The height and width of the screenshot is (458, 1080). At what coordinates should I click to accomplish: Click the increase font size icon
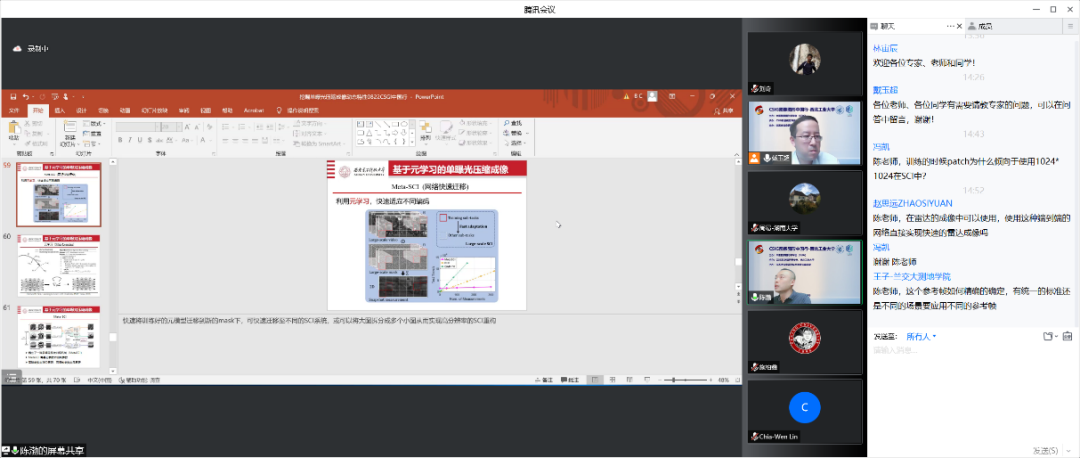point(188,127)
